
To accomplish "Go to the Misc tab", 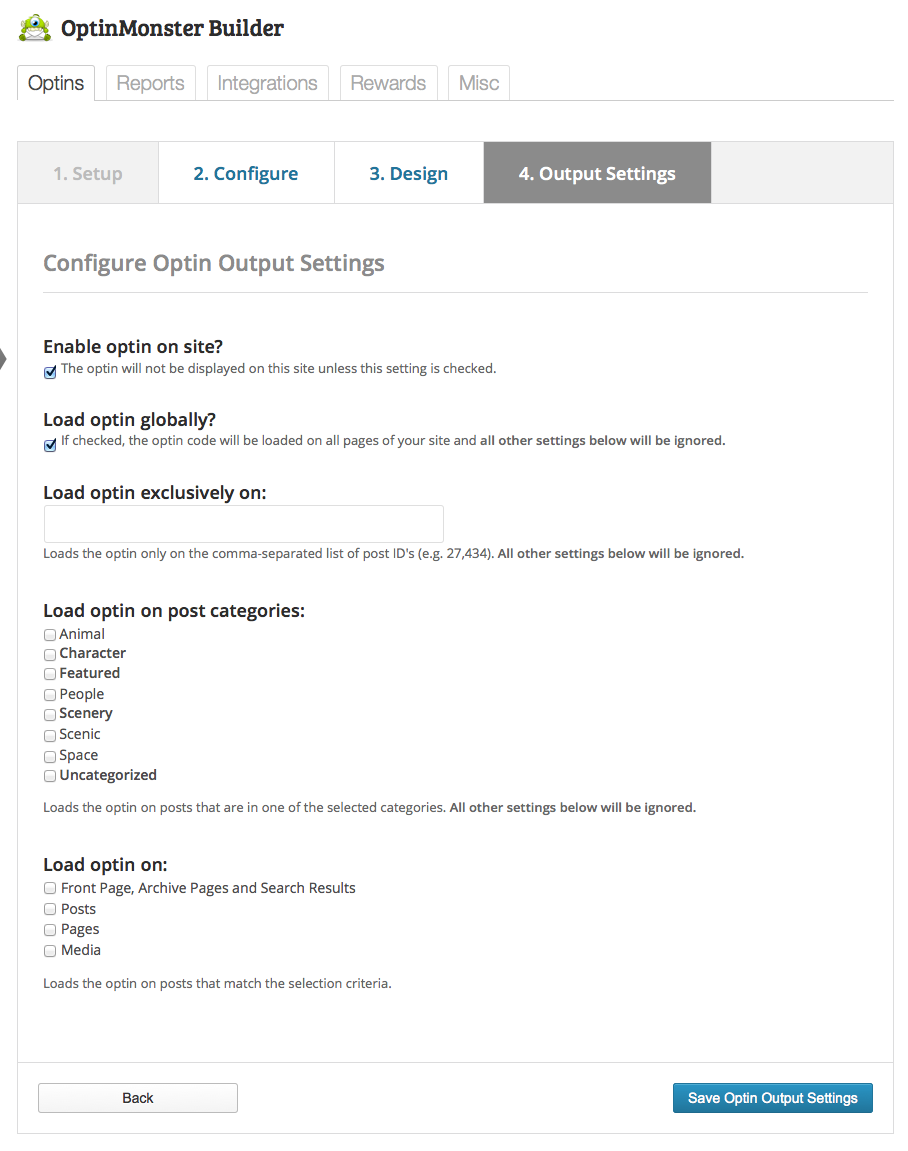I will tap(479, 83).
